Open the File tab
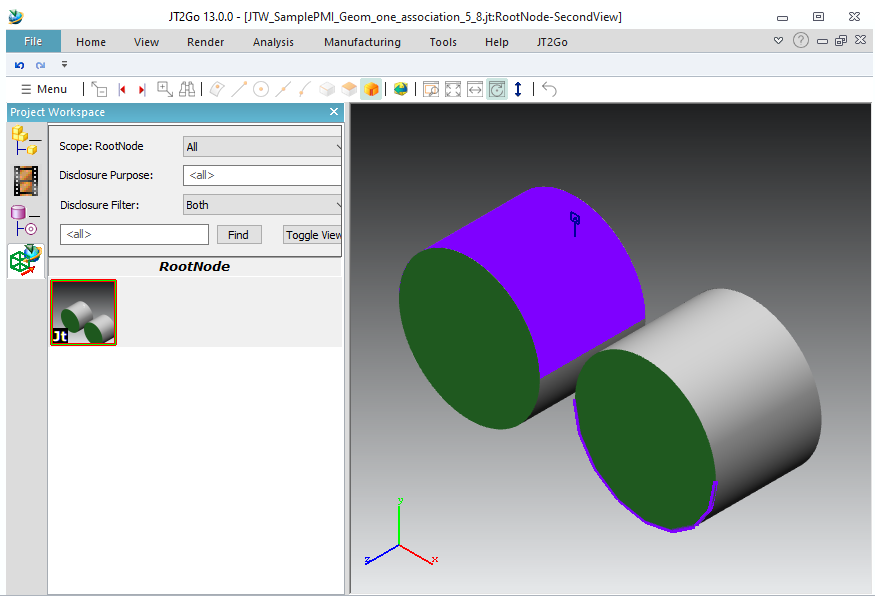 (33, 41)
